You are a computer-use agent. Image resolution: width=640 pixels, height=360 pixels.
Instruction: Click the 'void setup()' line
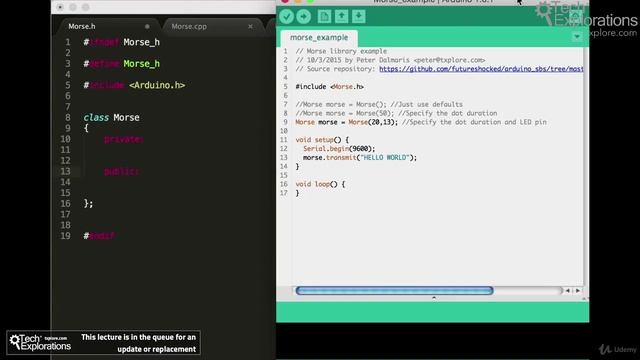click(x=322, y=140)
